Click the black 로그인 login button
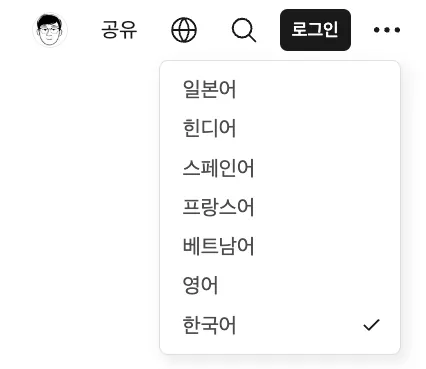 tap(315, 30)
